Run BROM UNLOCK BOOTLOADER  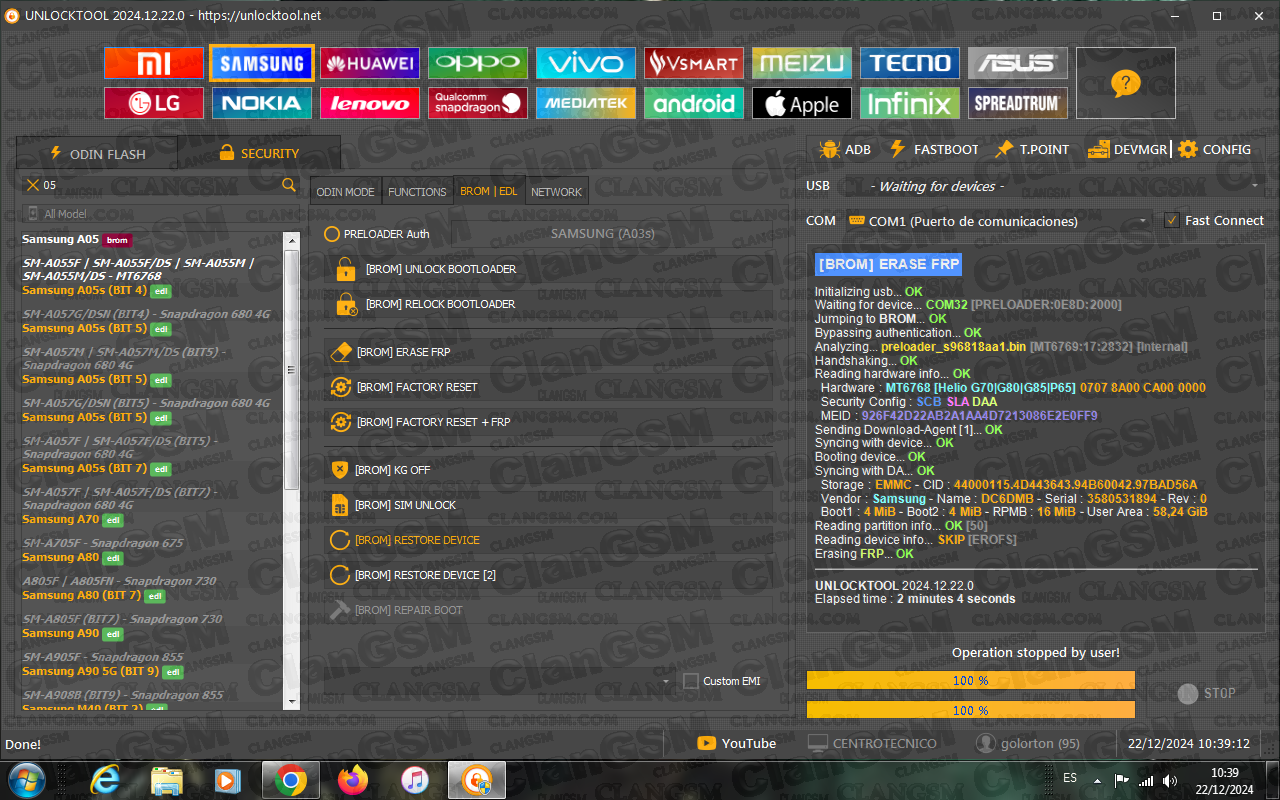(x=548, y=269)
